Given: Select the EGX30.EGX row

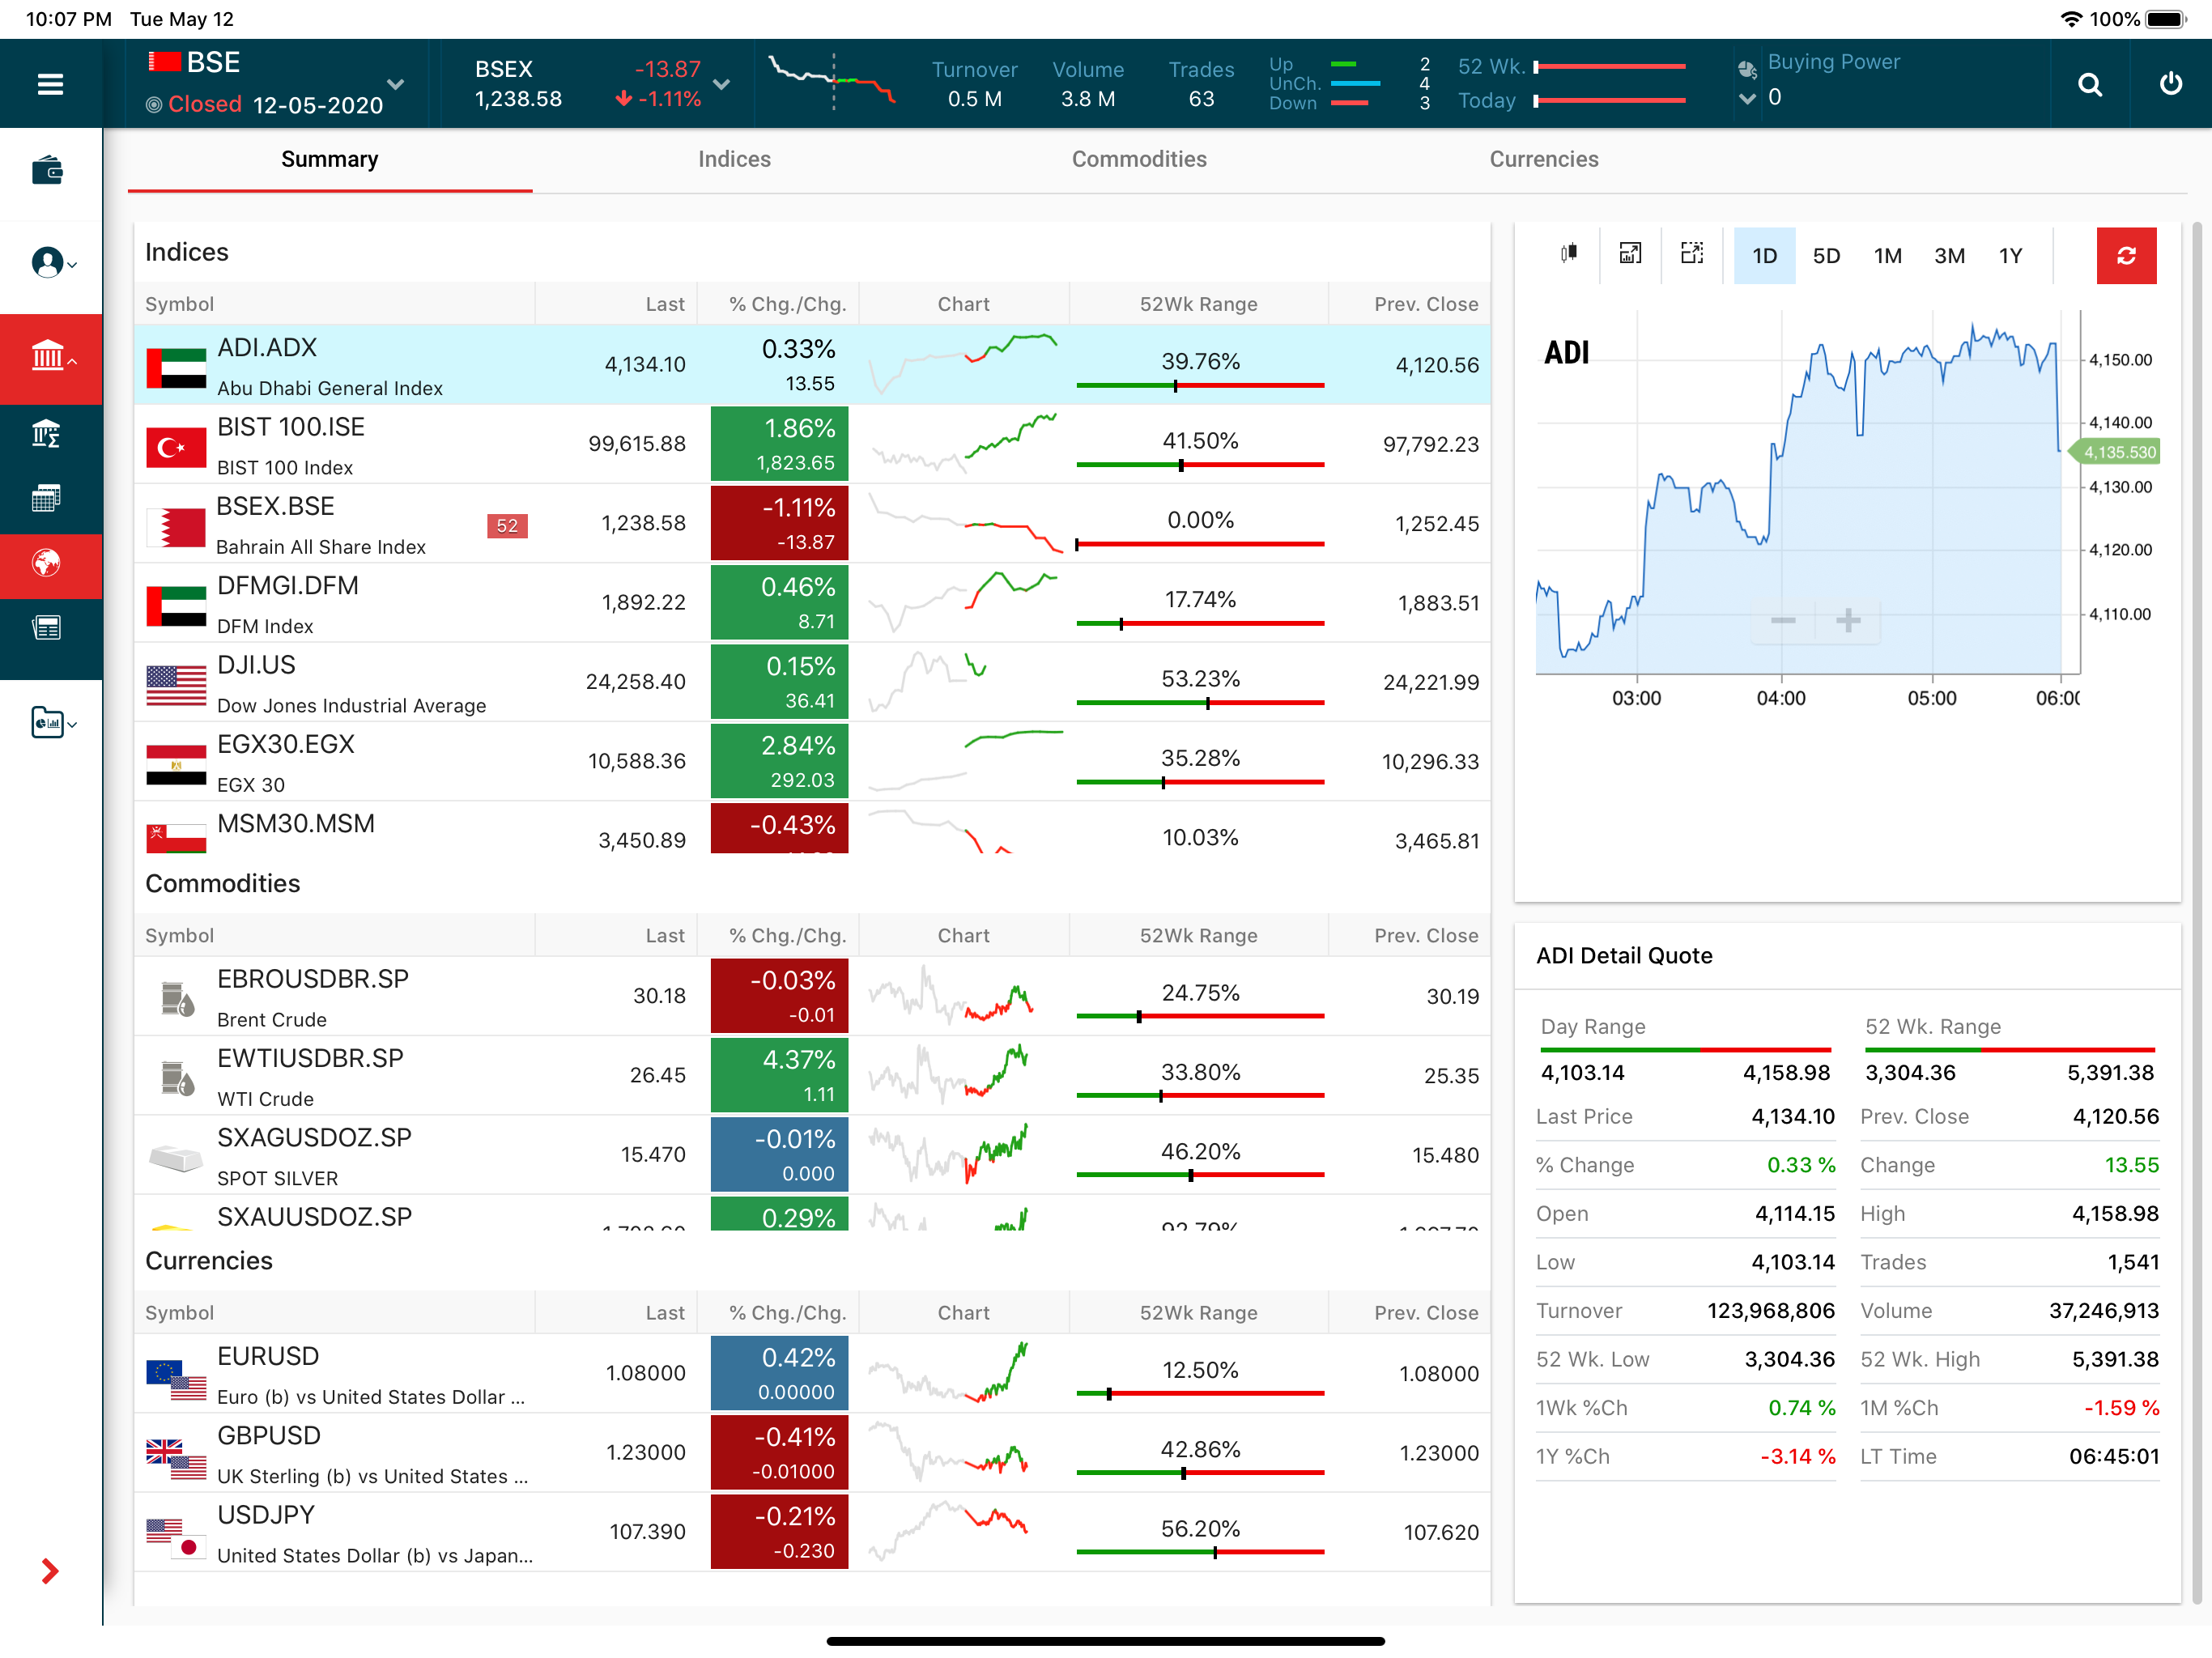Looking at the screenshot, I should pyautogui.click(x=812, y=761).
